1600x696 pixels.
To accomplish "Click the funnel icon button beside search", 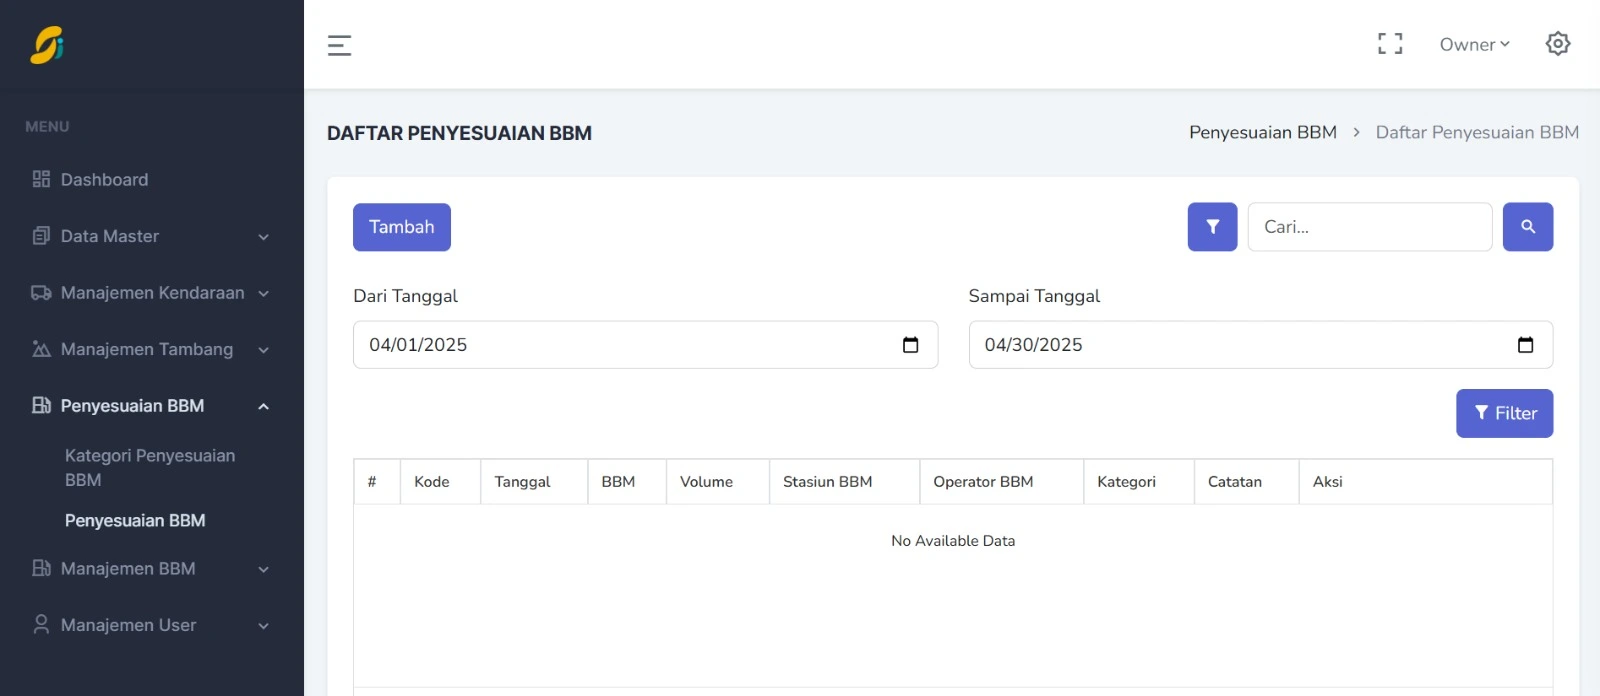I will tap(1212, 227).
